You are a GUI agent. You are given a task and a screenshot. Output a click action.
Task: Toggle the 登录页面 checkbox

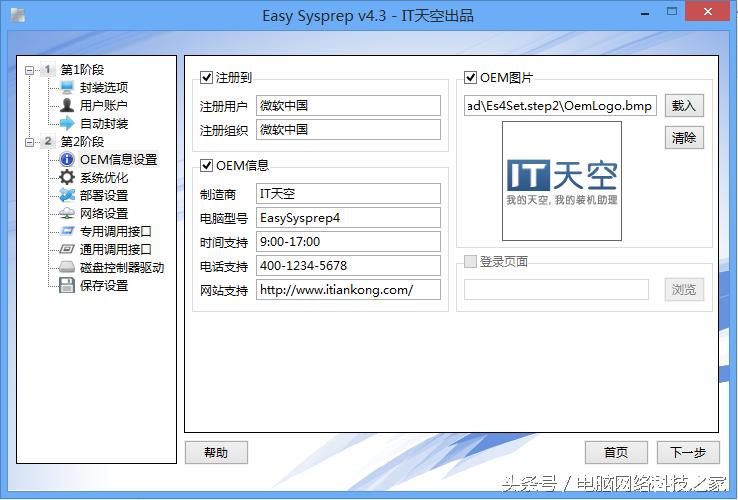[470, 261]
